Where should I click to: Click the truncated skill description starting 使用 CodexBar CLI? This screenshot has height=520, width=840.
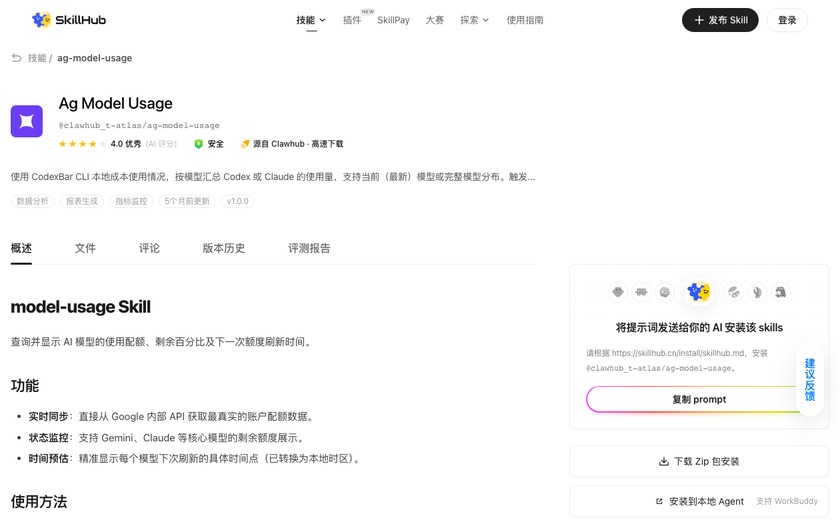click(x=273, y=177)
